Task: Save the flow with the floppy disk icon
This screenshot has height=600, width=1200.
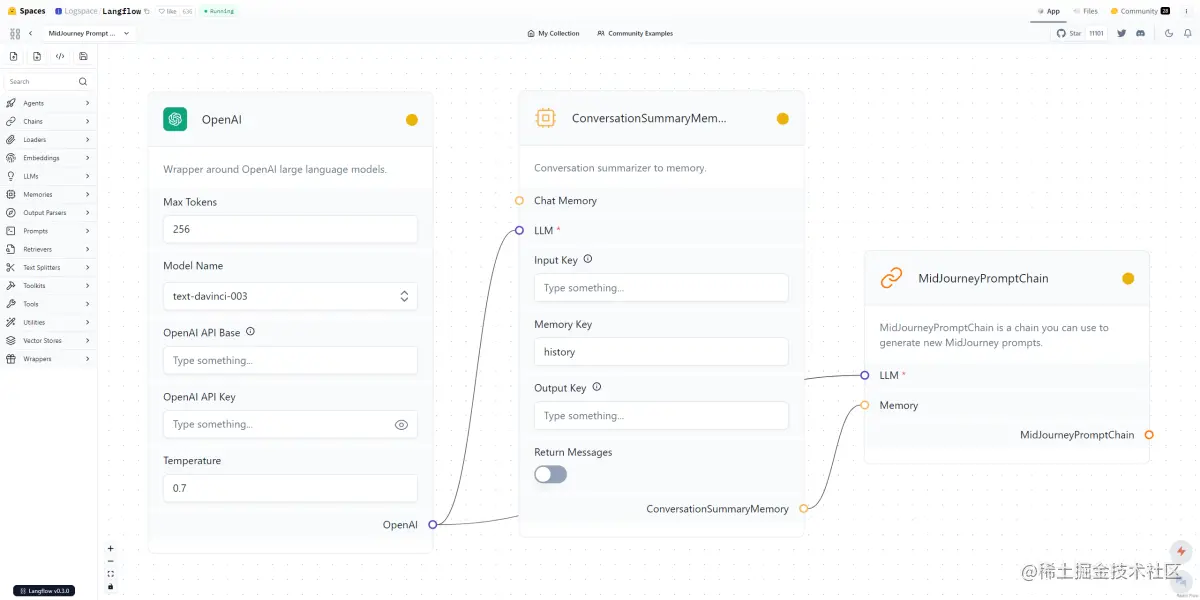Action: click(x=83, y=56)
